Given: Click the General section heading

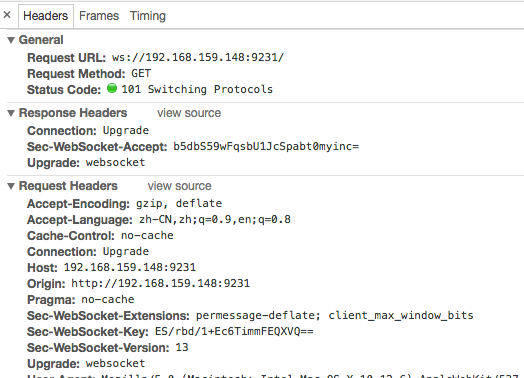Looking at the screenshot, I should tap(41, 40).
